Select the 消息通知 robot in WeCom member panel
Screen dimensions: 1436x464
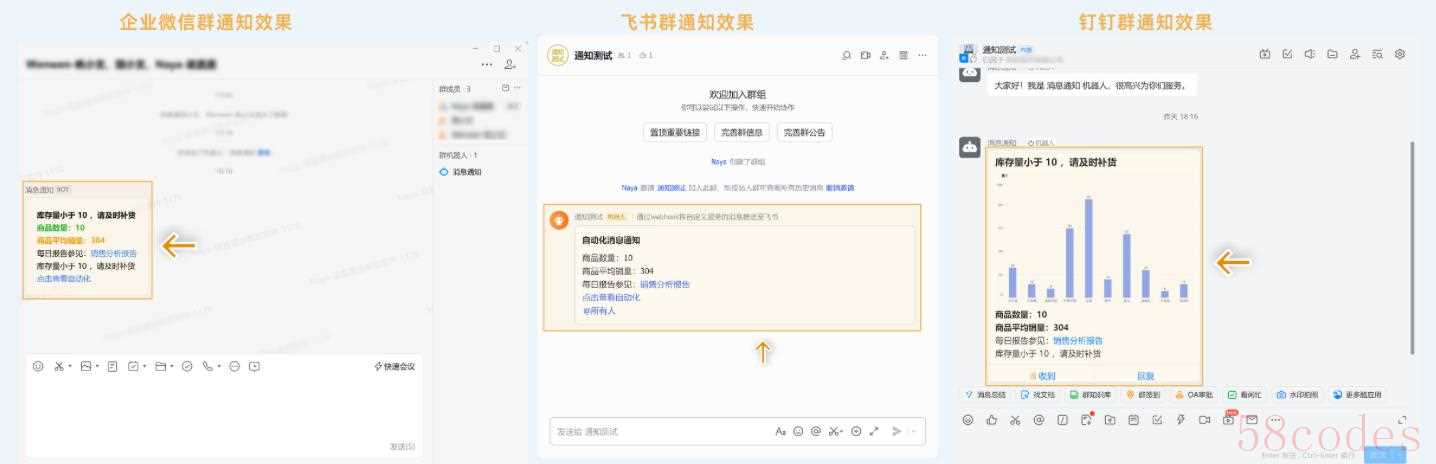[461, 172]
